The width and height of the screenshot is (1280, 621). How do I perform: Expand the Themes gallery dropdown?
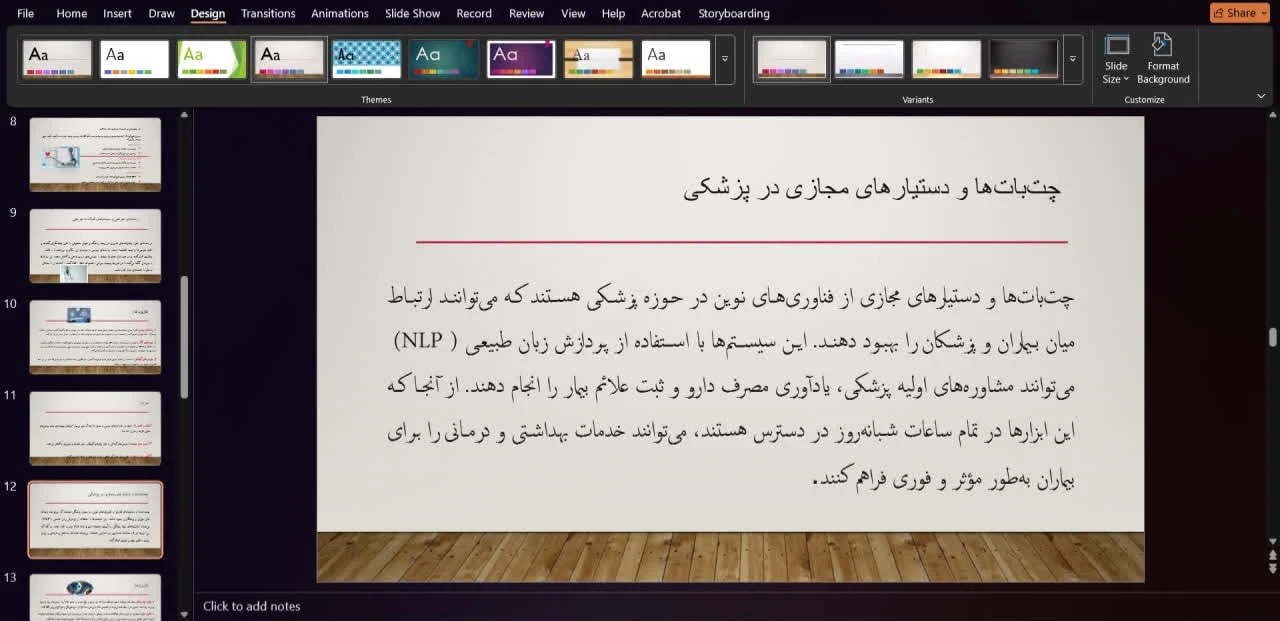725,59
